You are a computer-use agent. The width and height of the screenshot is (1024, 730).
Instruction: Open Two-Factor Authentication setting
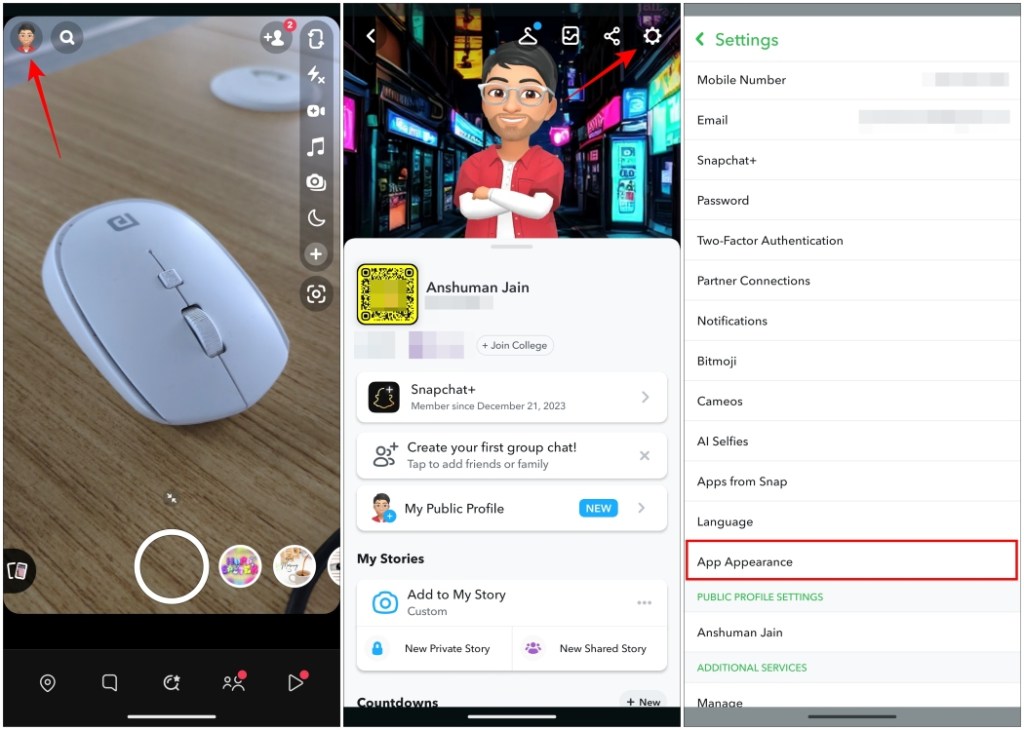click(852, 240)
